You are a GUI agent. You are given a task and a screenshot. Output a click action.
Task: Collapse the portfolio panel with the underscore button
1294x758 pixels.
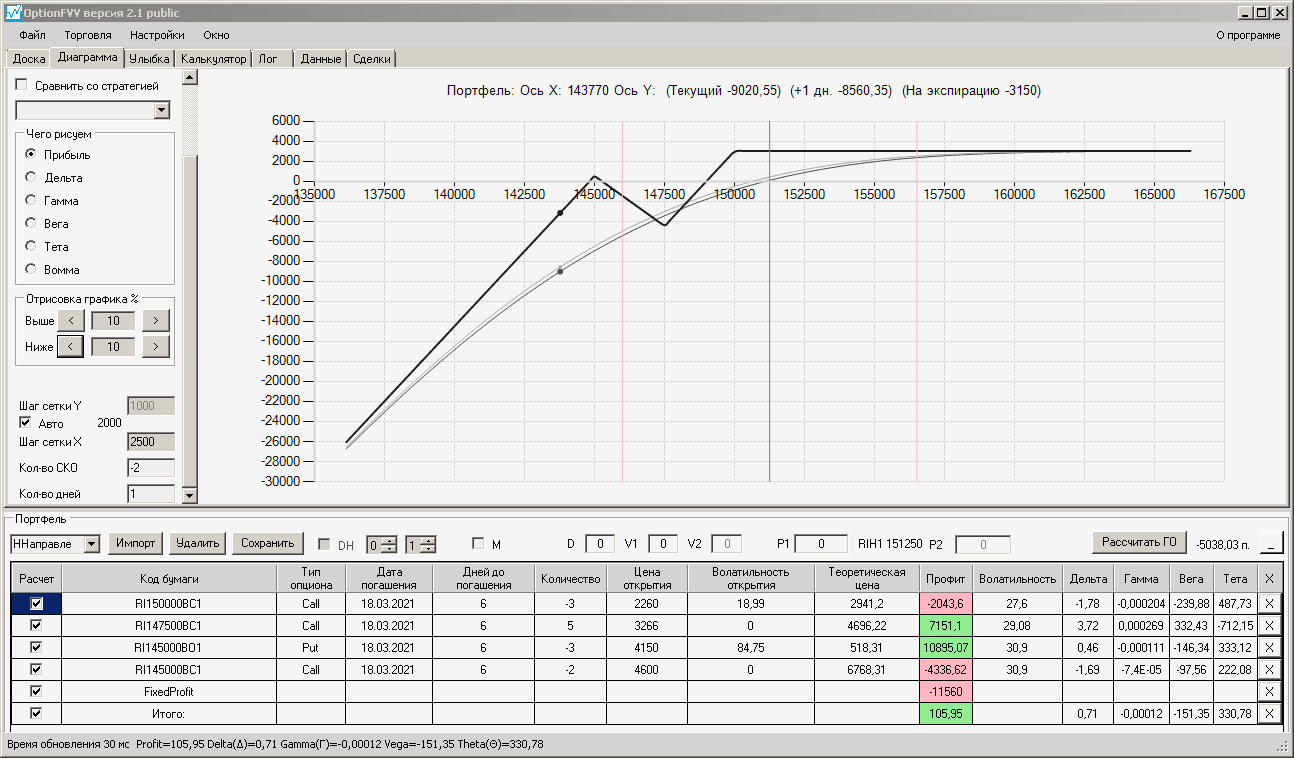(1271, 544)
